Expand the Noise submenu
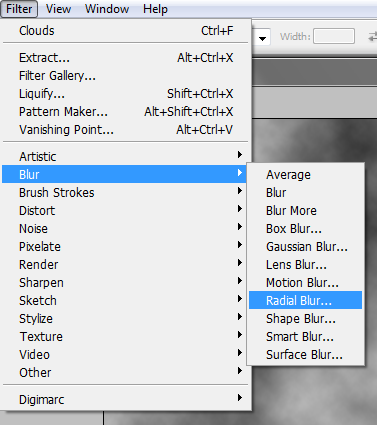Image resolution: width=377 pixels, height=425 pixels. (x=124, y=228)
